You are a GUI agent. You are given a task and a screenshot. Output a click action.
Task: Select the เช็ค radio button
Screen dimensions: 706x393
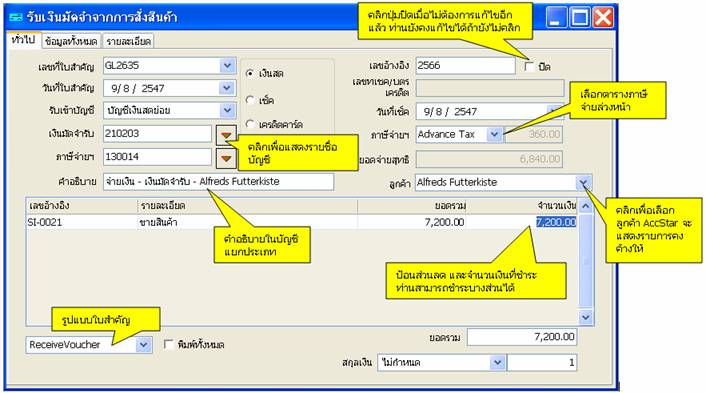pyautogui.click(x=250, y=100)
